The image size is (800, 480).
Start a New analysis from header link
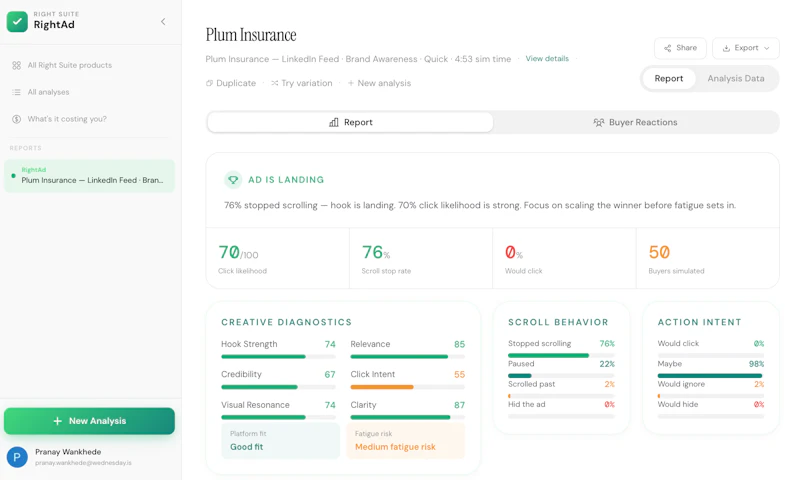(379, 83)
